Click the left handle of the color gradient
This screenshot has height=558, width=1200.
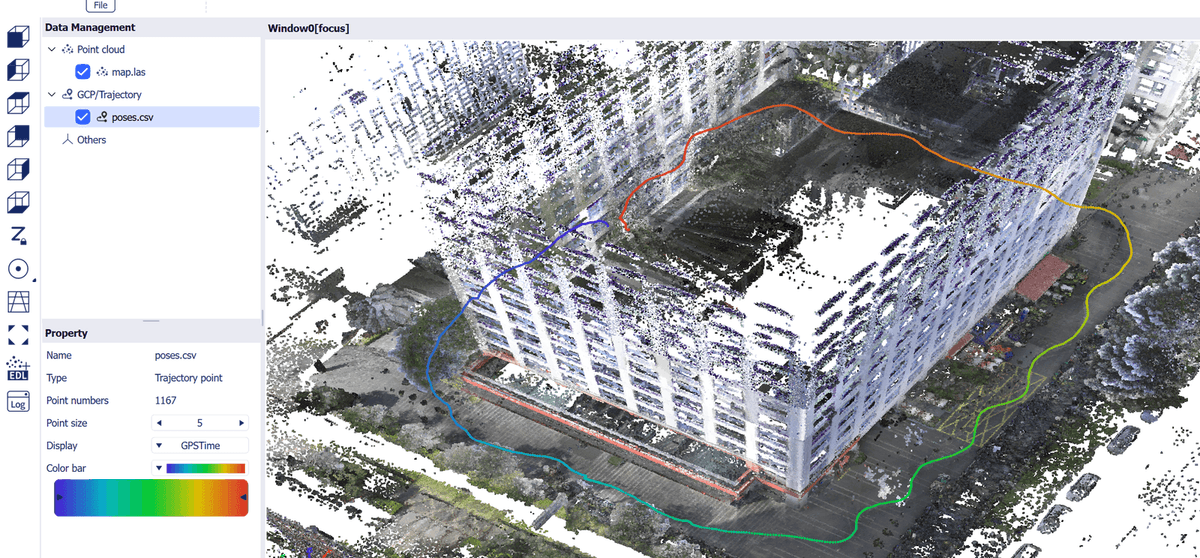pyautogui.click(x=58, y=496)
